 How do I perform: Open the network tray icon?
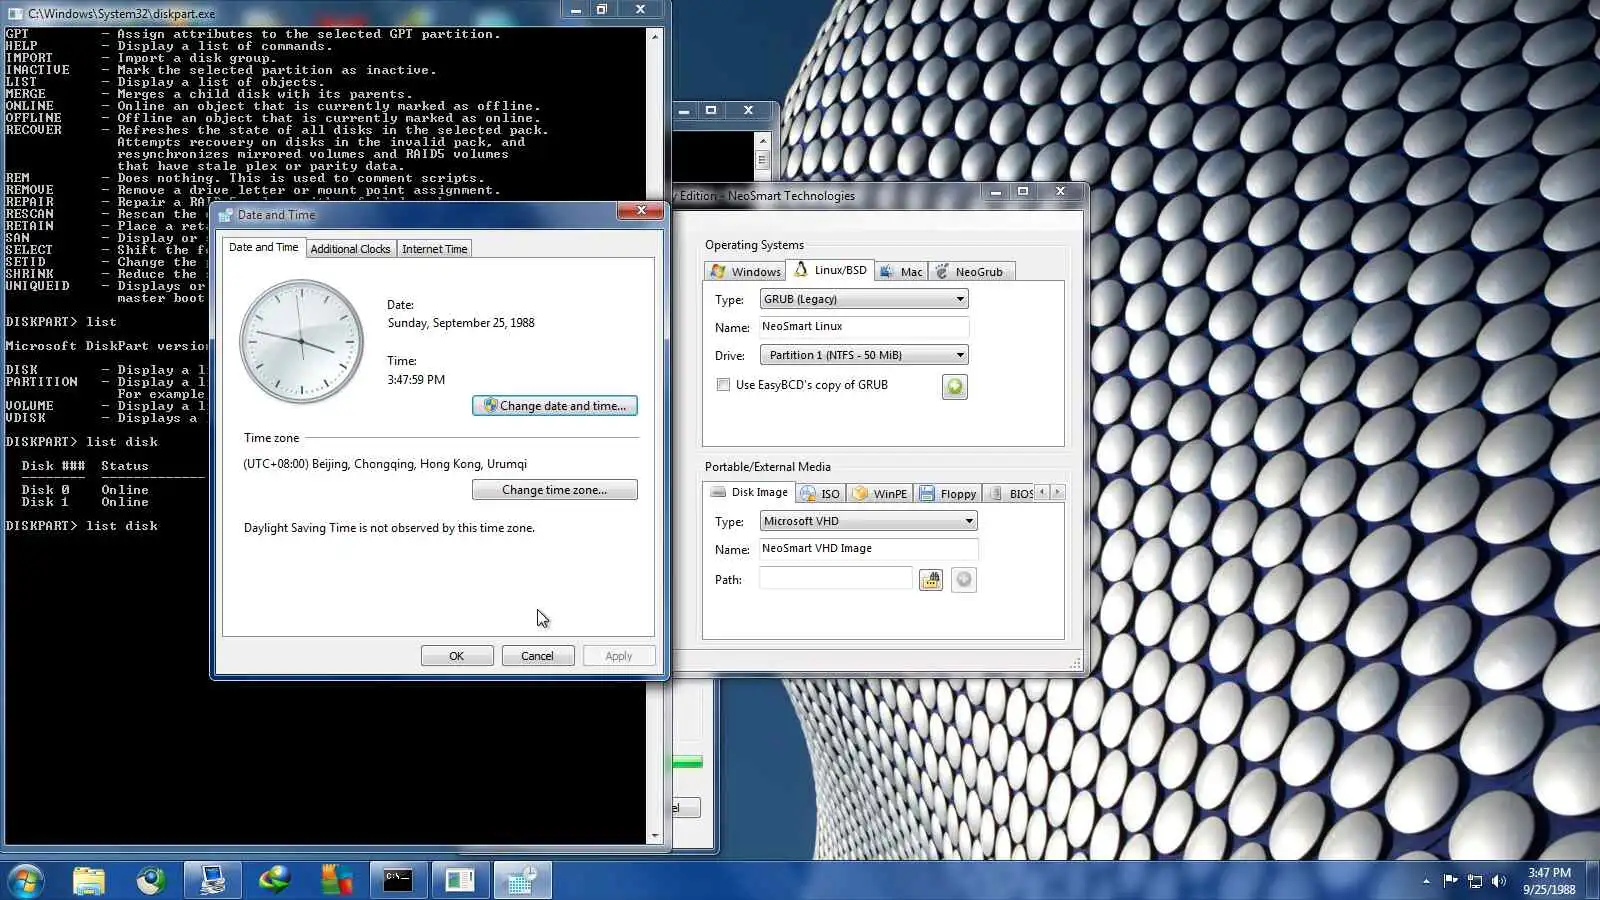(x=1474, y=881)
